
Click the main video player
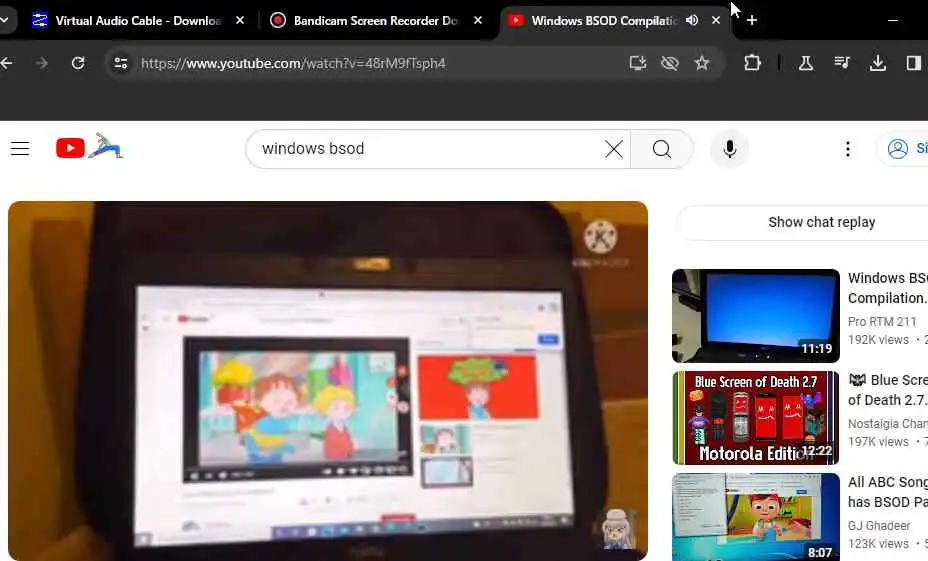pos(328,381)
